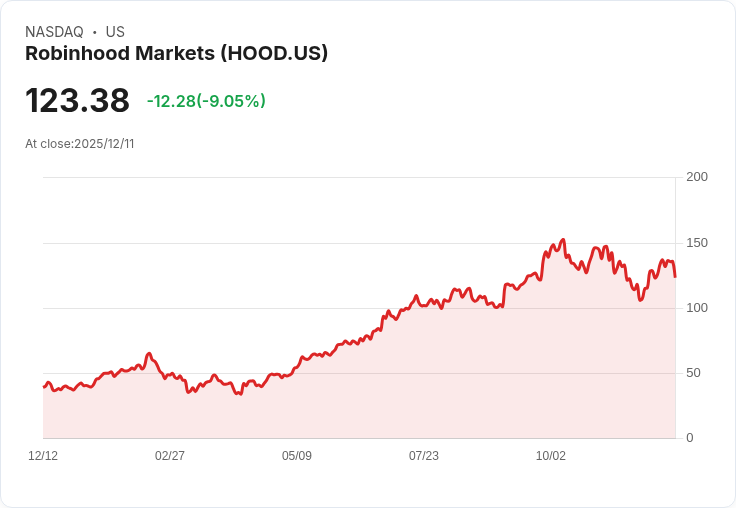Click the 02/27 date marker

[x=170, y=456]
